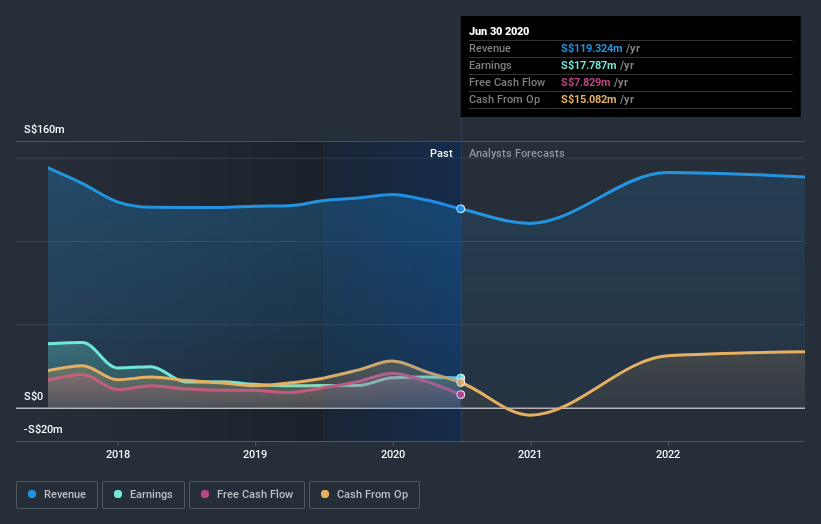Toggle the Free Cash Flow legend button
821x524 pixels.
click(x=247, y=495)
